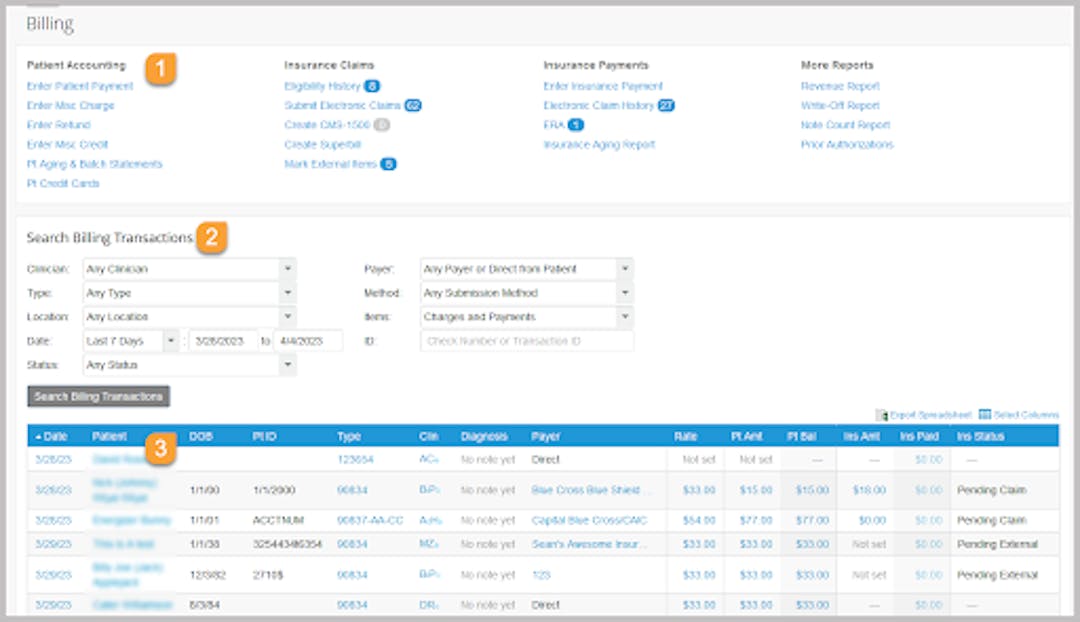Click the Electronic Claim History count badge
Screen dimensions: 1080x622
pyautogui.click(x=667, y=106)
